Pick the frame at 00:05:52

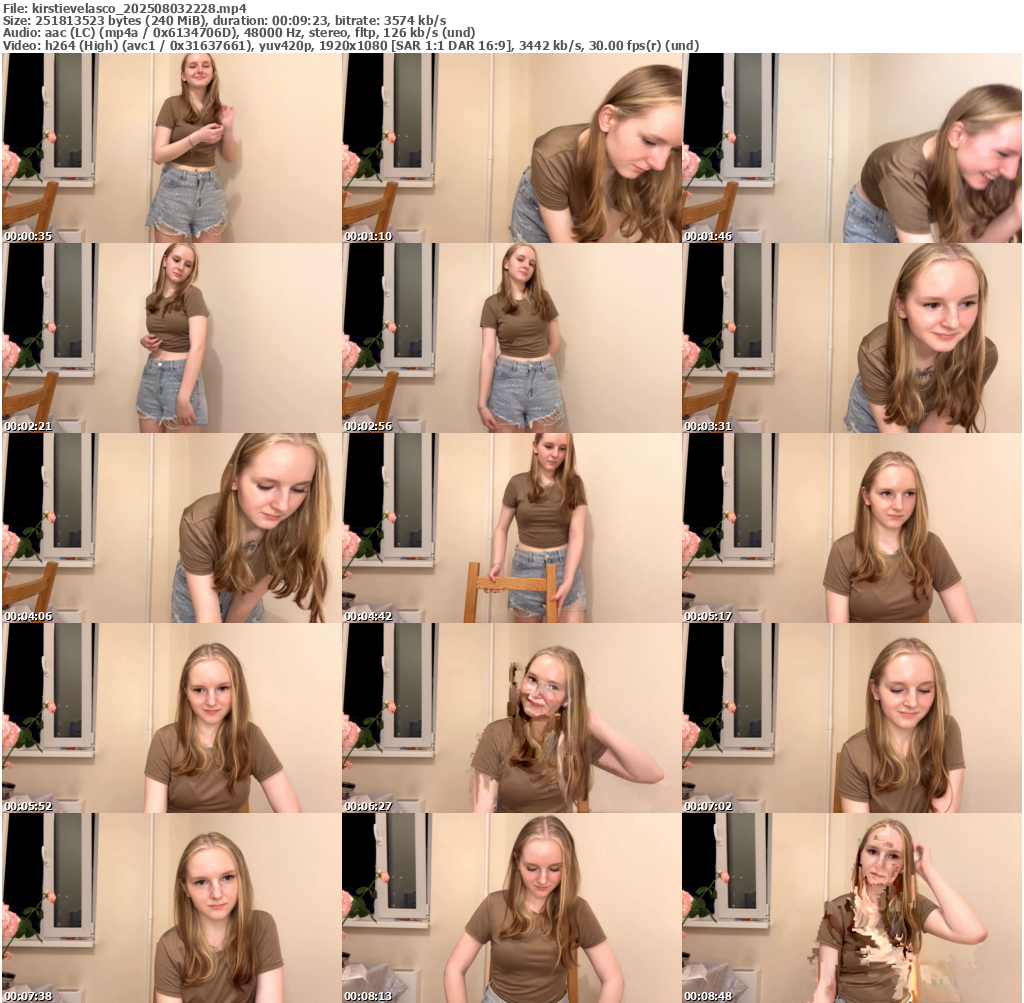click(x=172, y=717)
